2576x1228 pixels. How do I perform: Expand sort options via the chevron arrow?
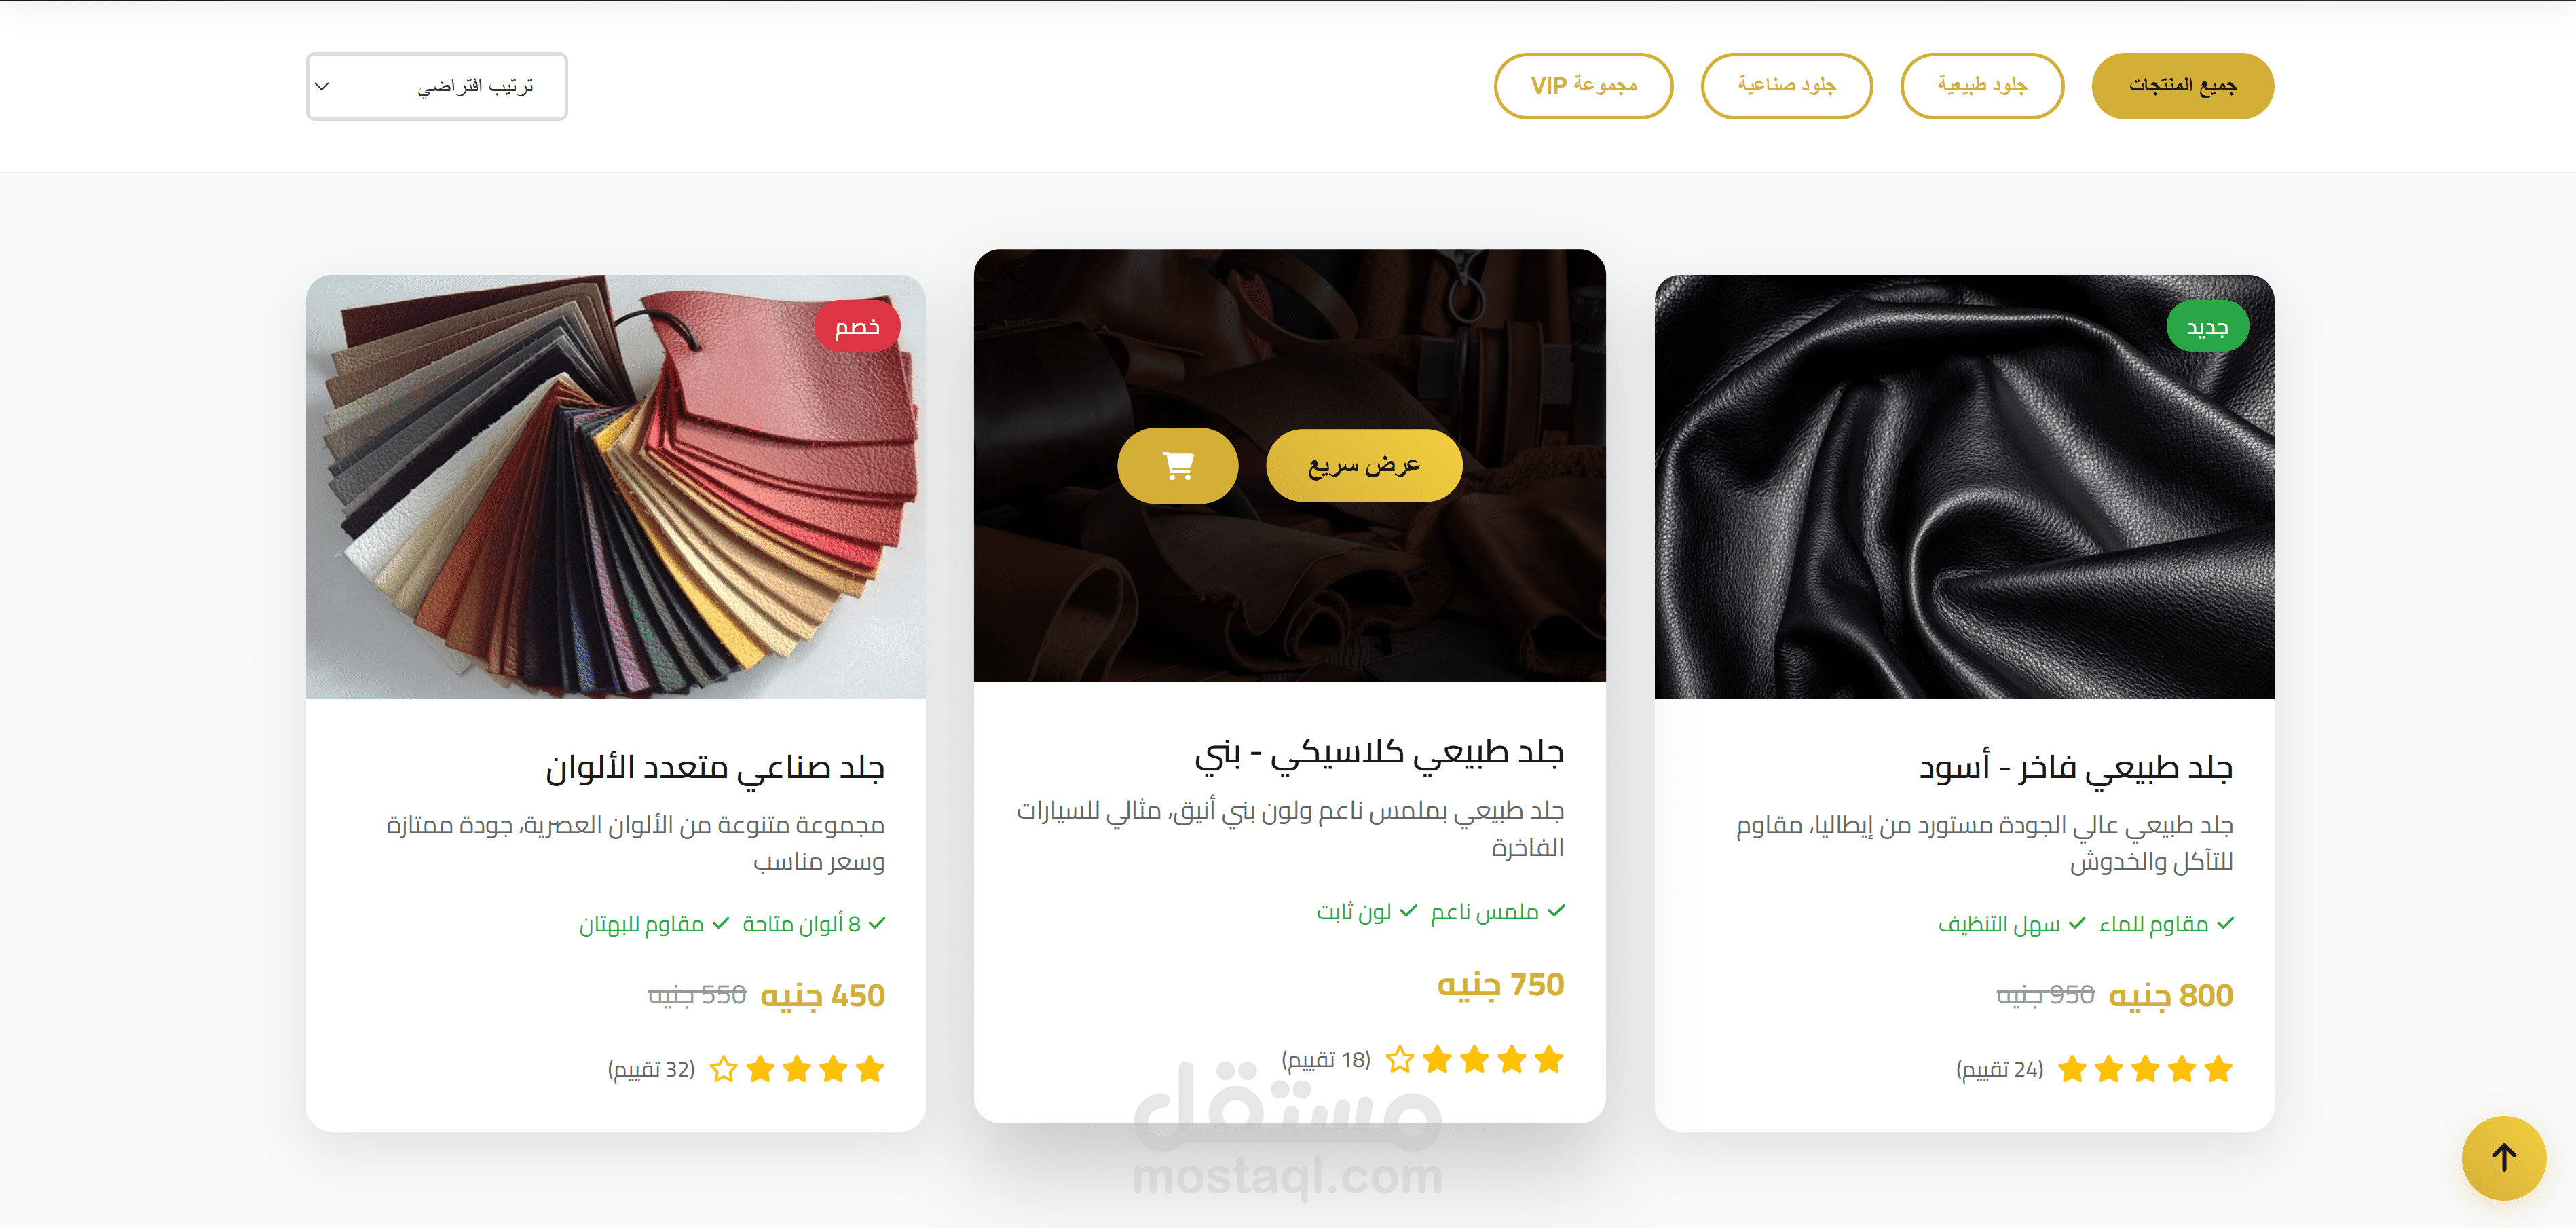(322, 86)
